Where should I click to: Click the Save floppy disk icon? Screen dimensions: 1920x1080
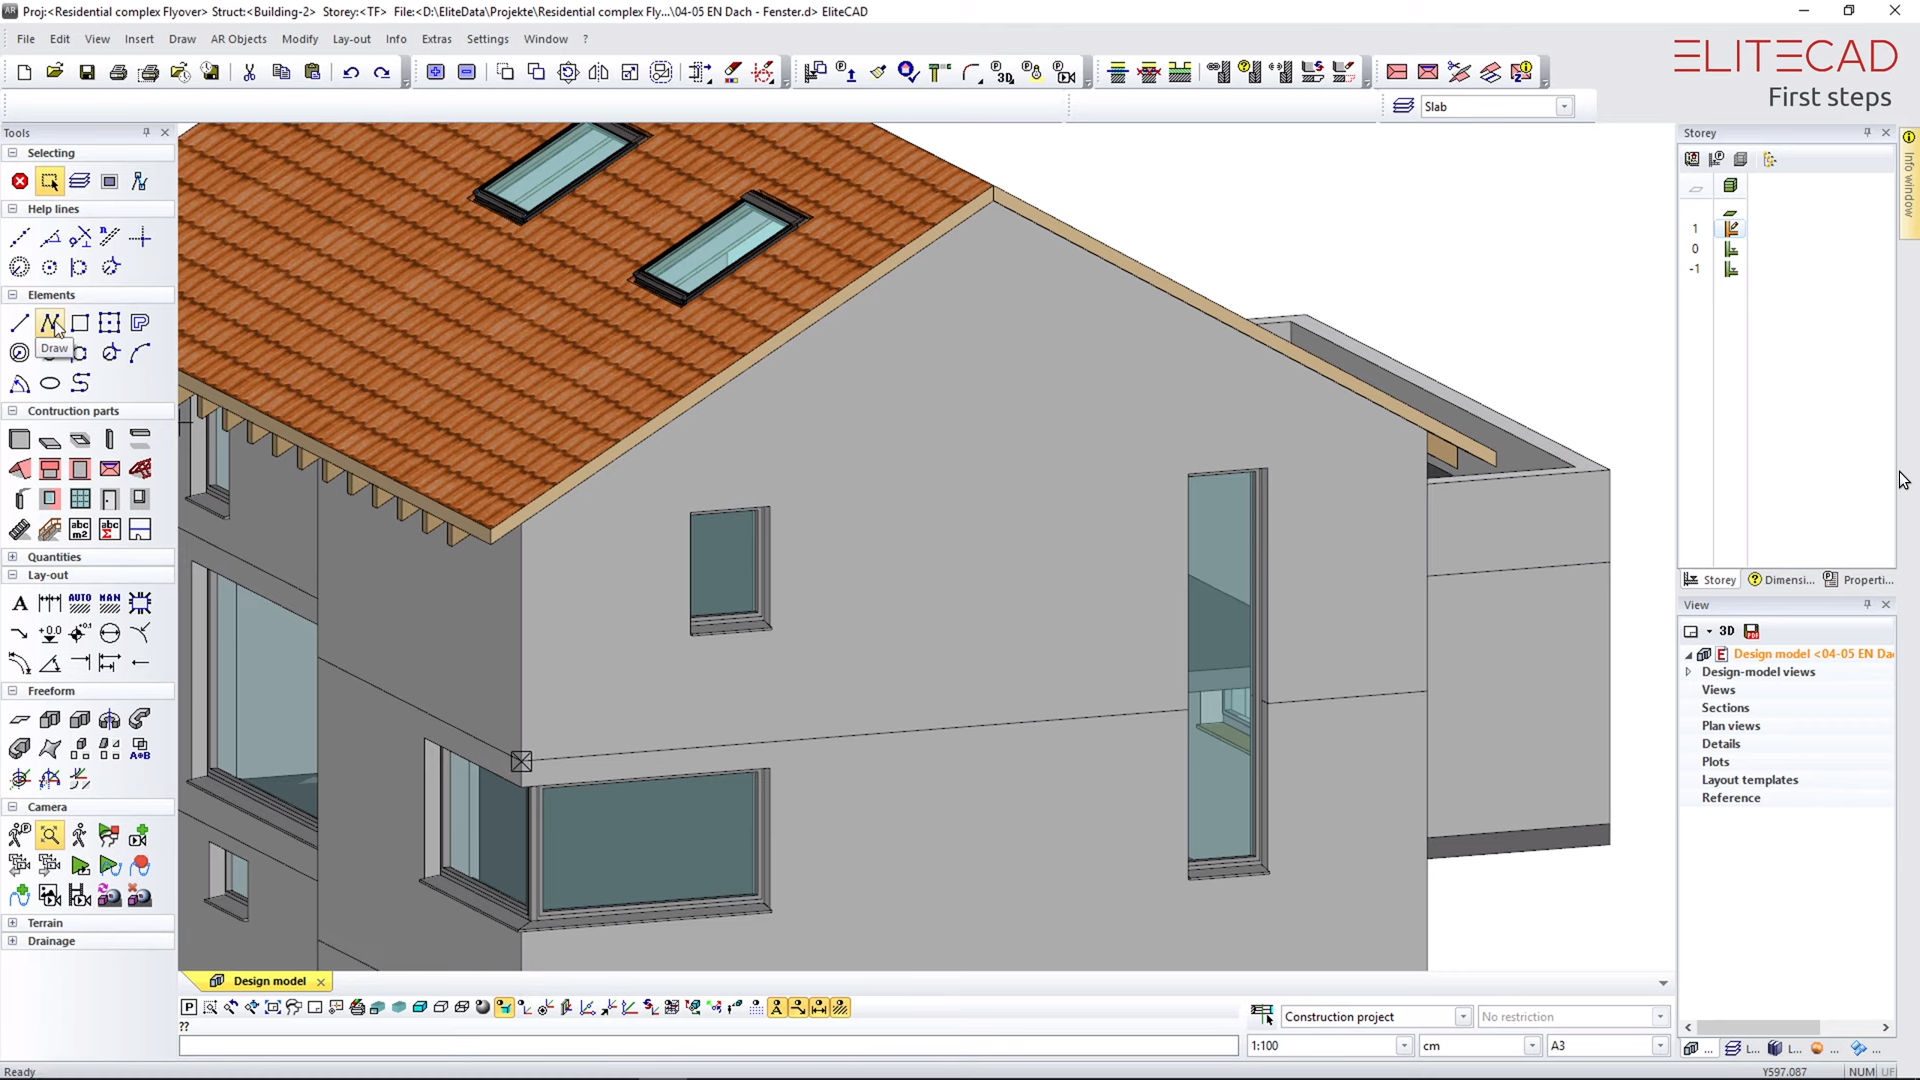[x=87, y=72]
